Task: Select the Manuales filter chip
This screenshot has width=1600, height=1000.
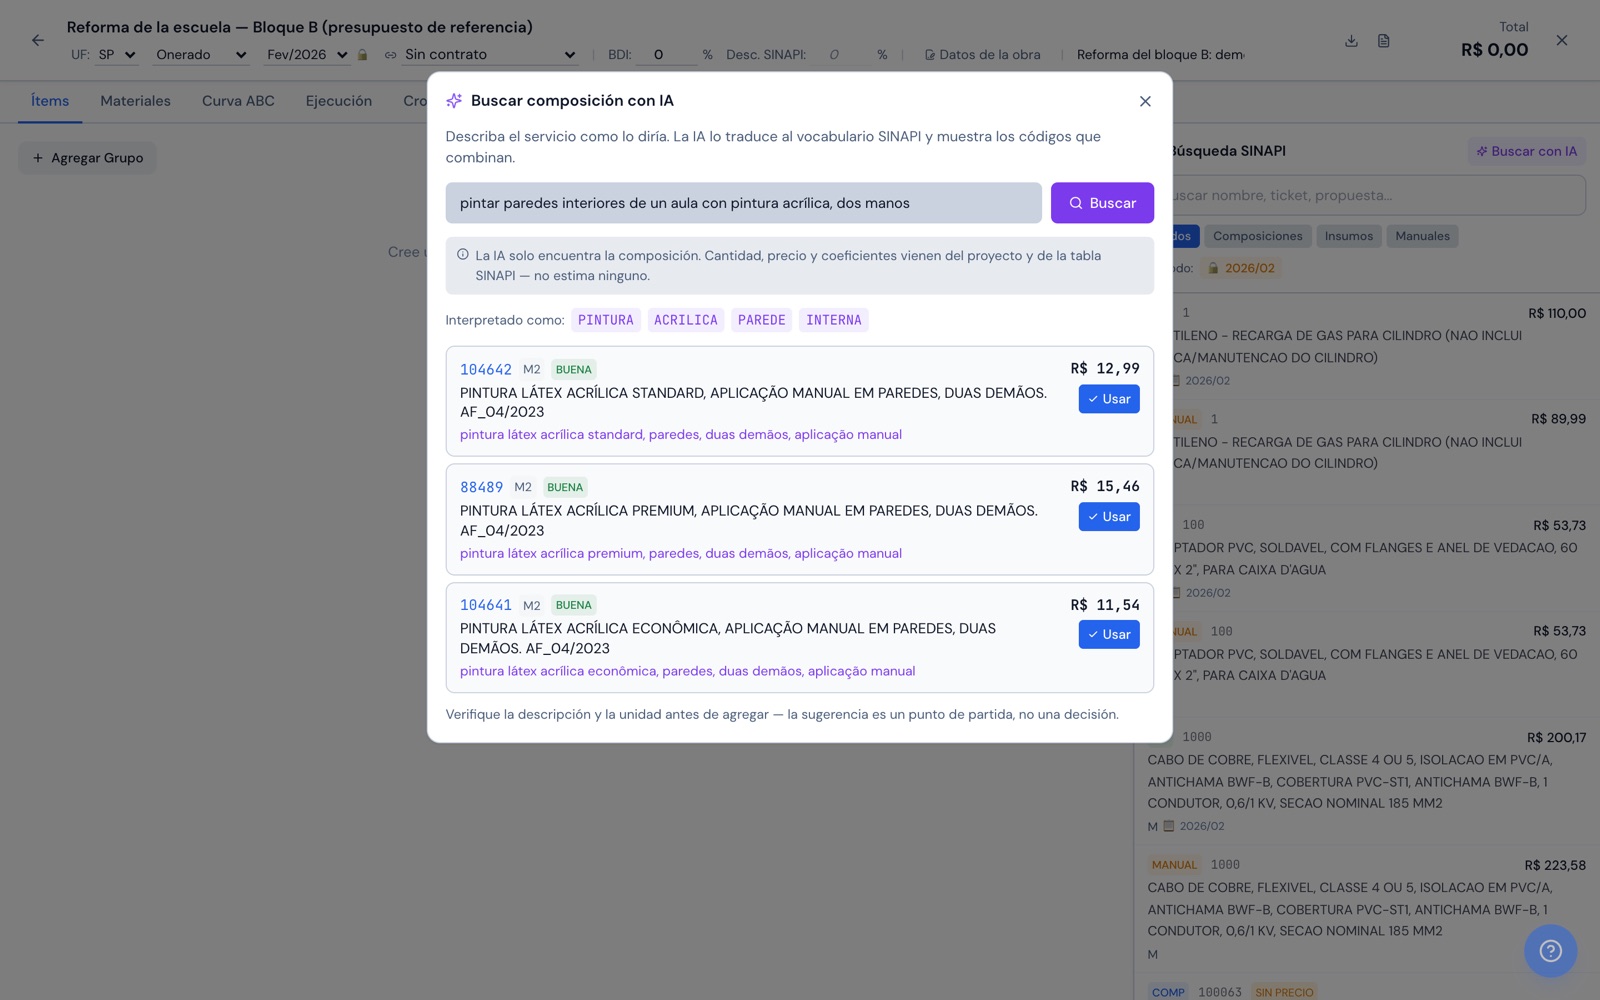Action: 1422,236
